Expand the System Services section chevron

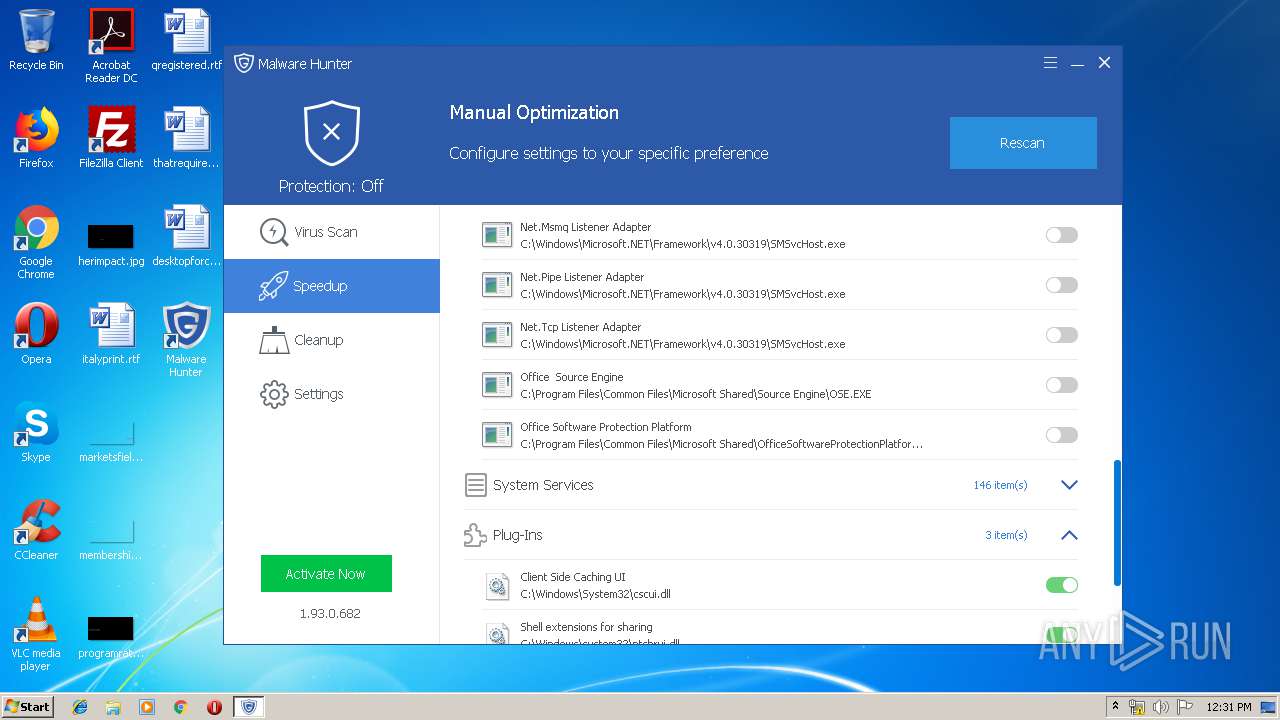(1069, 485)
